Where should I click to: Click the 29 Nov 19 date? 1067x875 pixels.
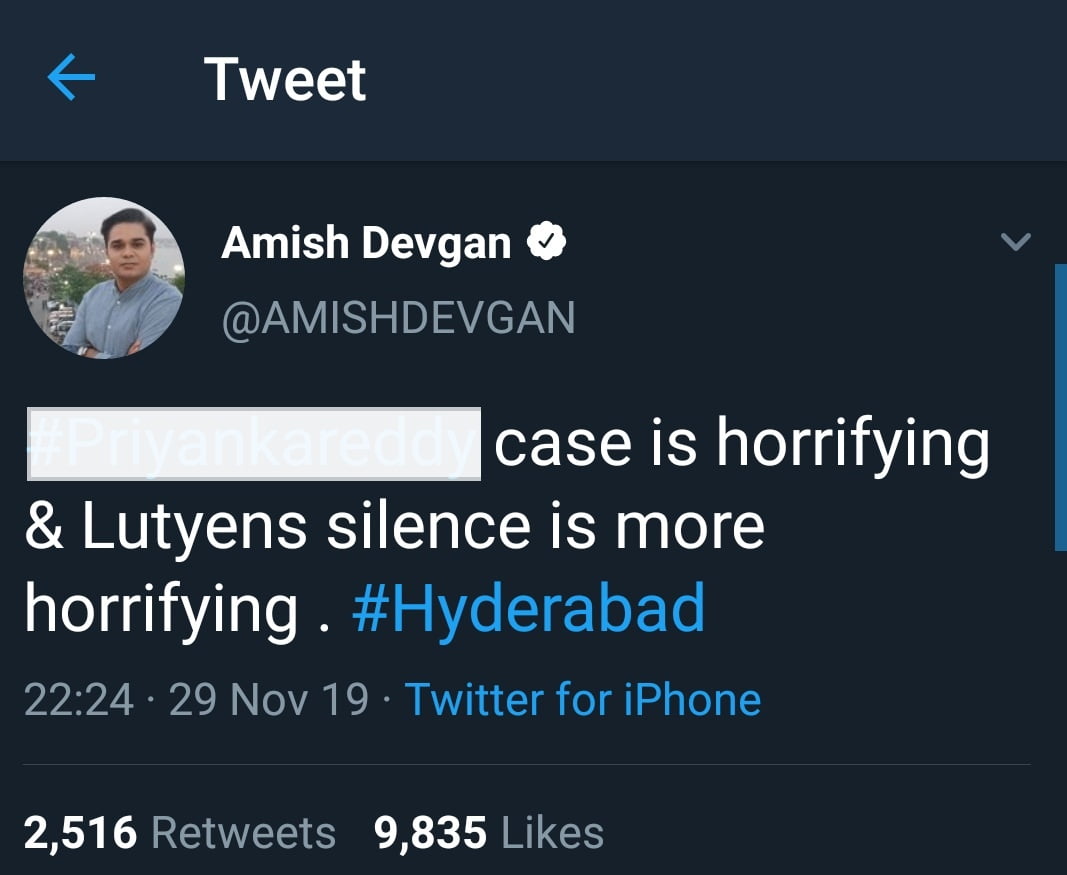(x=269, y=699)
